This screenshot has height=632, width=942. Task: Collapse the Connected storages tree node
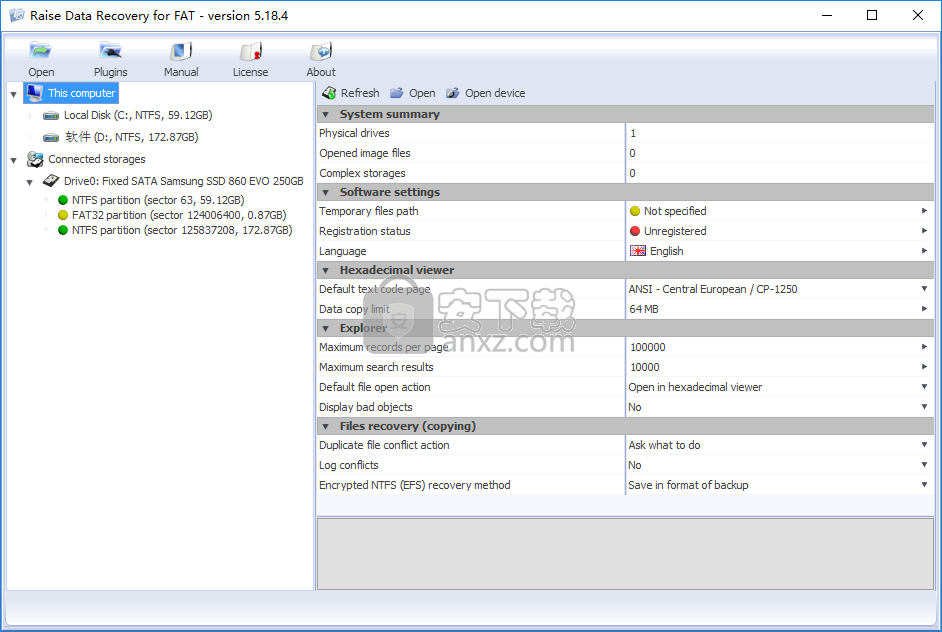pos(13,160)
